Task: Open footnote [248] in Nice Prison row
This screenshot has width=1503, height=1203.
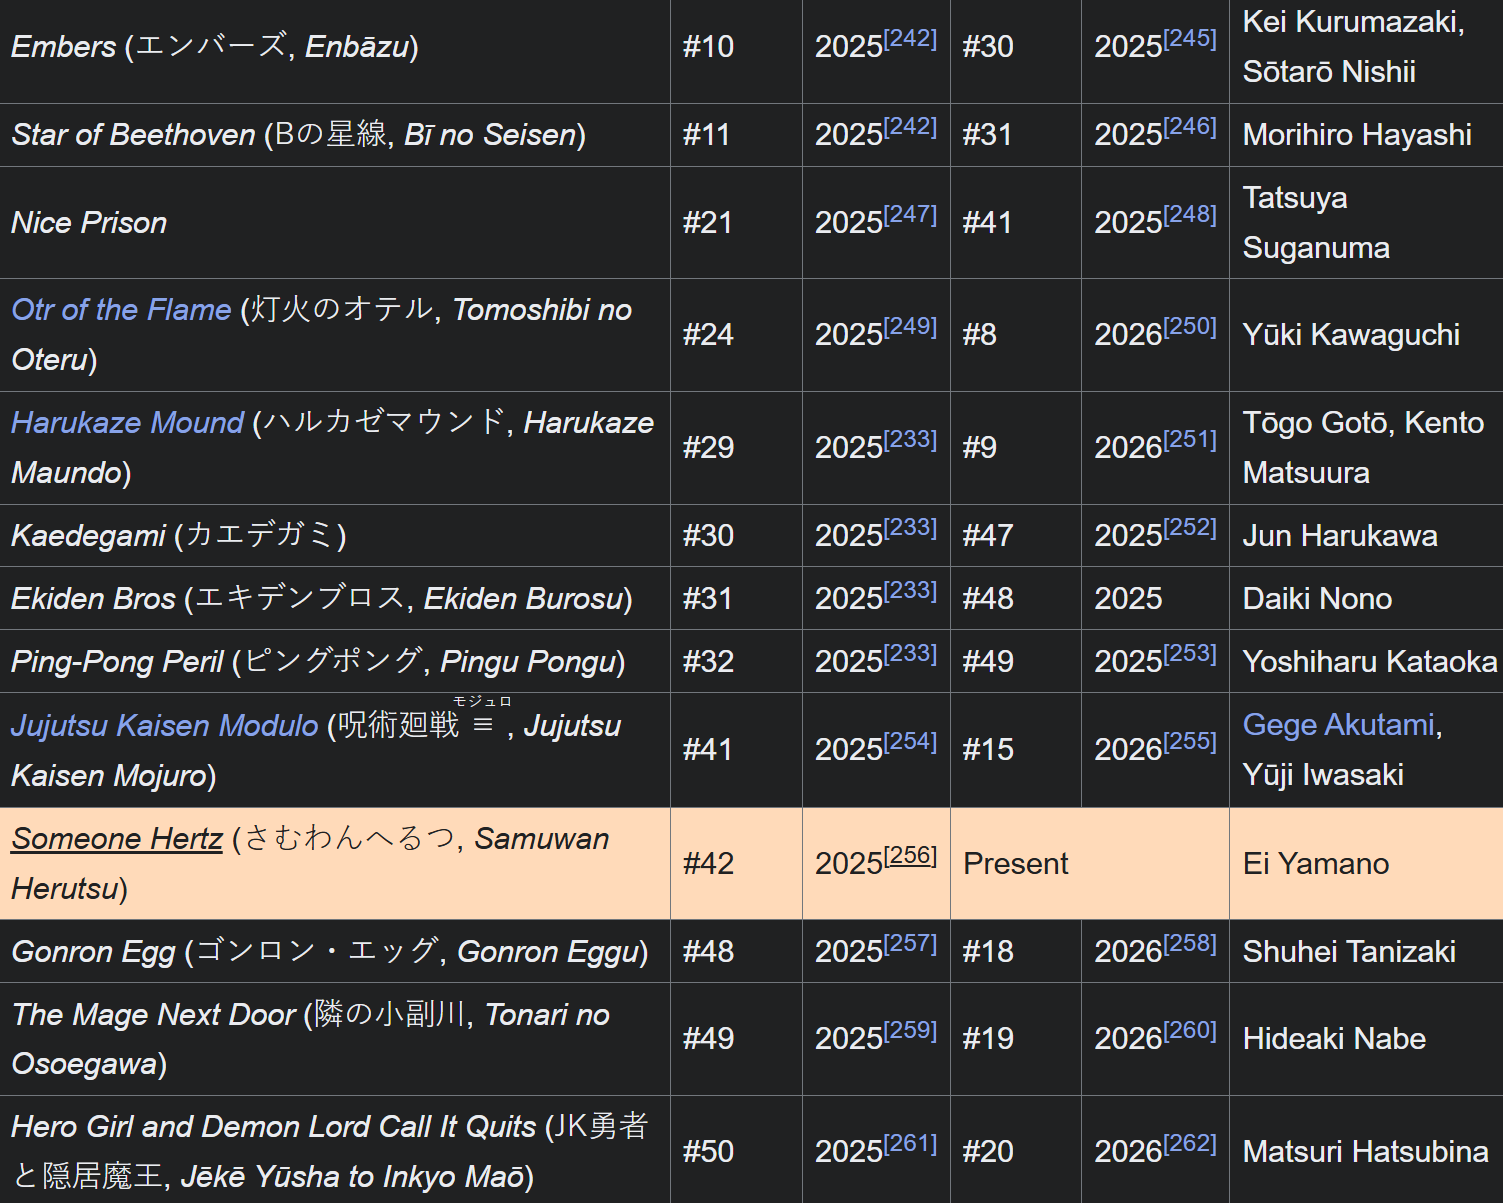Action: (x=1190, y=215)
